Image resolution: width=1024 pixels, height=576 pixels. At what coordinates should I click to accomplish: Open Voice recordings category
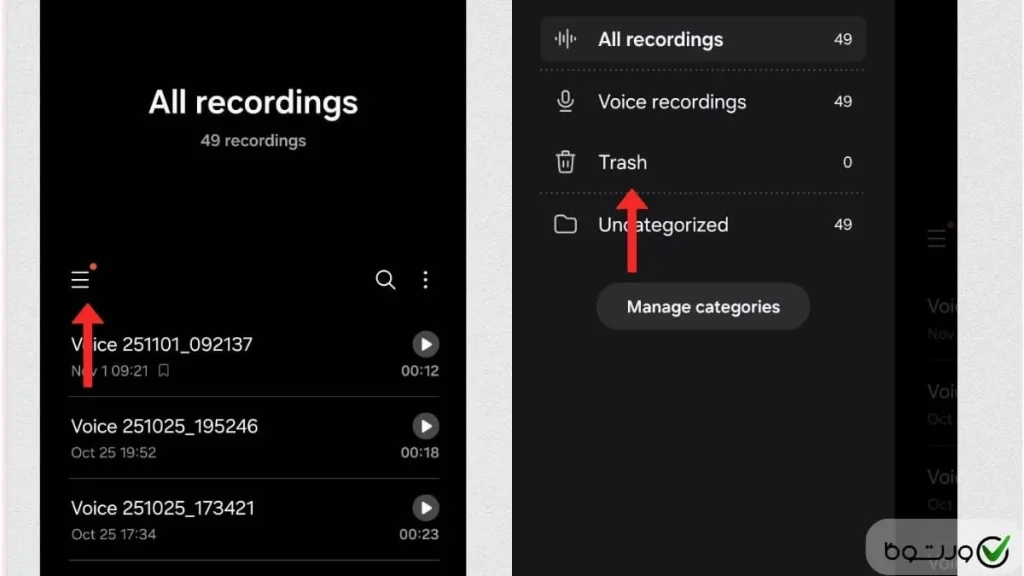pos(671,102)
